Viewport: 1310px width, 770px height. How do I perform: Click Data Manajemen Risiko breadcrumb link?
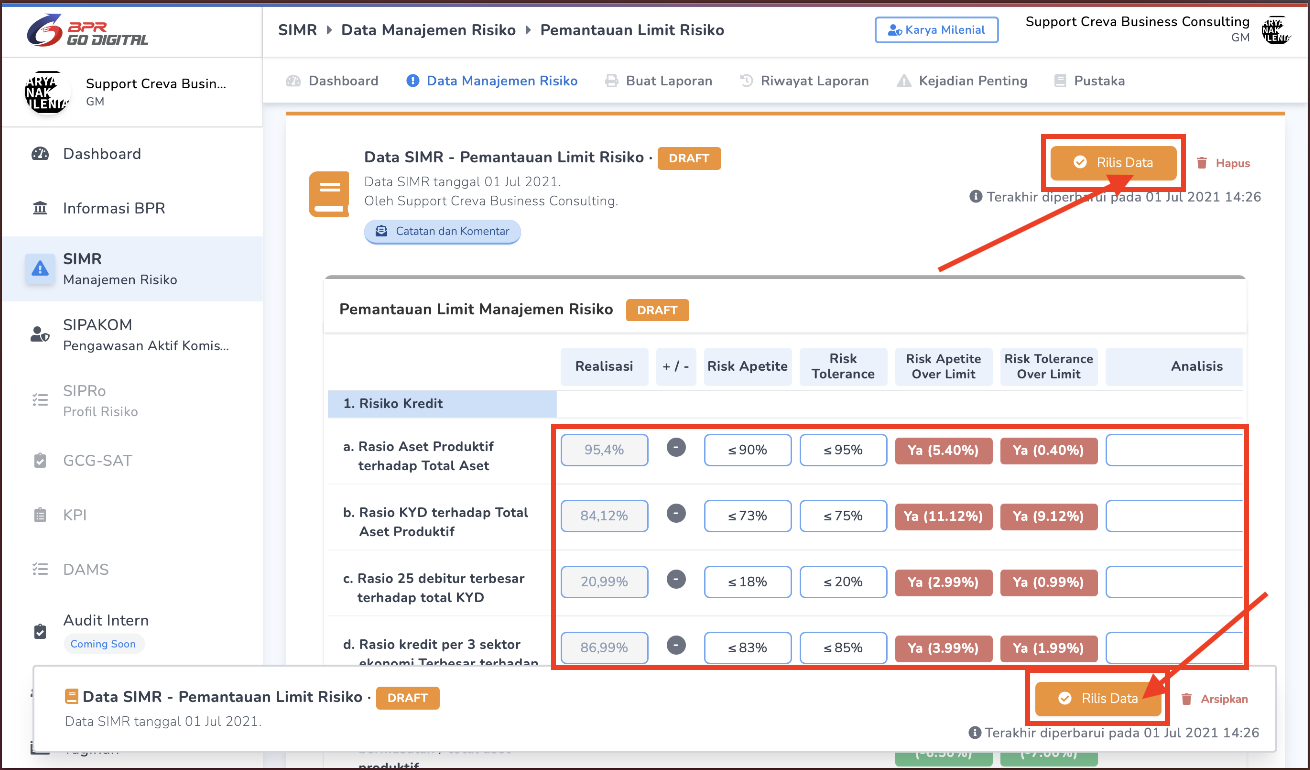pyautogui.click(x=428, y=30)
